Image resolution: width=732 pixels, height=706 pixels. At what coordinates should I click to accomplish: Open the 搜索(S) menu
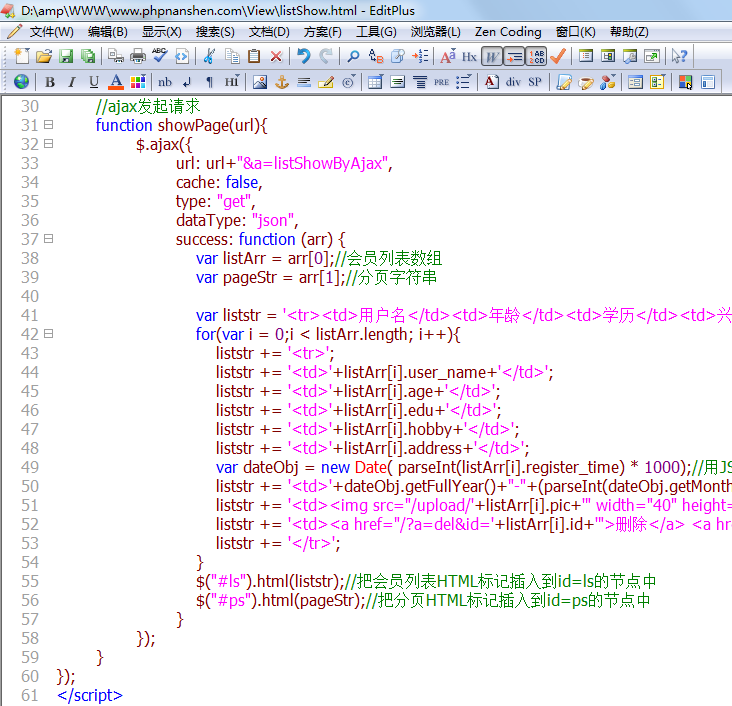[x=215, y=32]
